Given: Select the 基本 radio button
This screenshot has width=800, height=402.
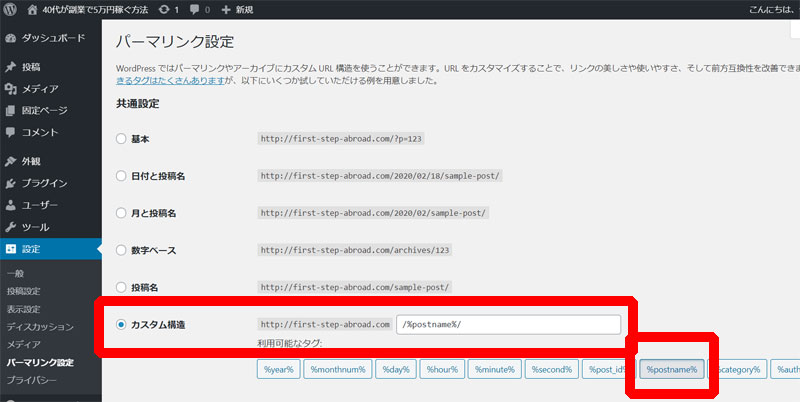Looking at the screenshot, I should tap(122, 138).
